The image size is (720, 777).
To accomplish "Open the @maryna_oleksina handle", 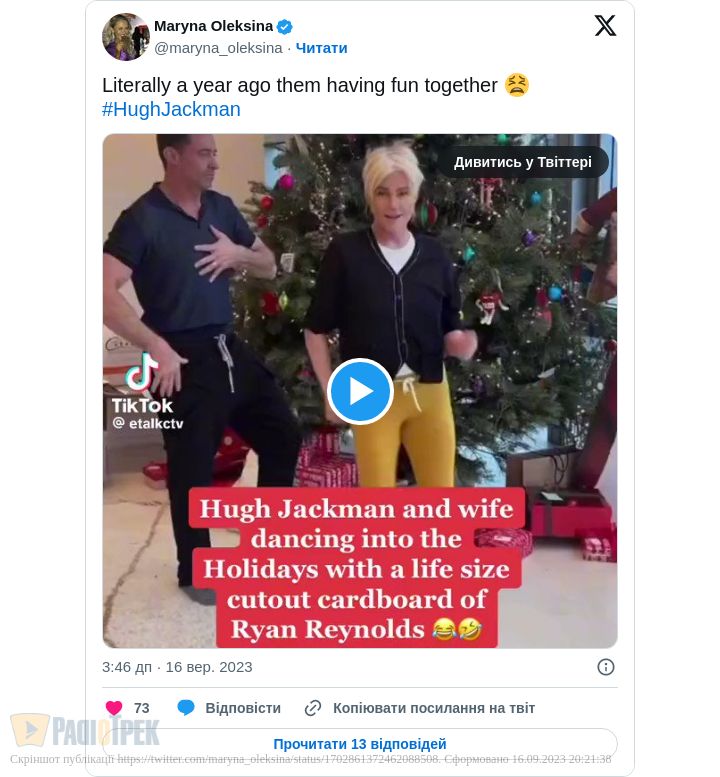I will (x=218, y=48).
